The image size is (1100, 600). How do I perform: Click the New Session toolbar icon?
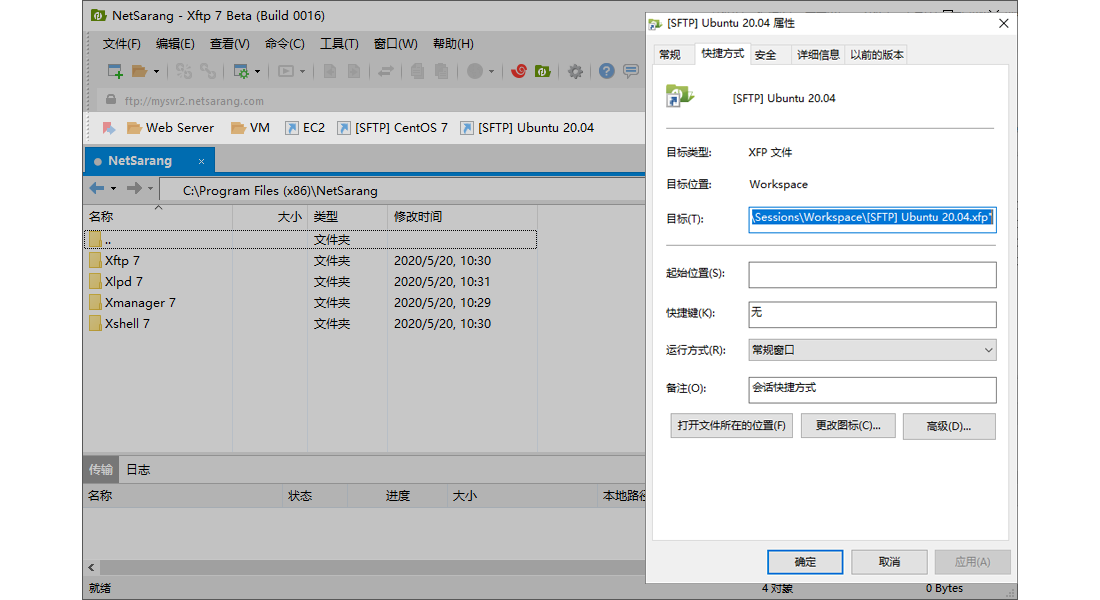pos(114,71)
